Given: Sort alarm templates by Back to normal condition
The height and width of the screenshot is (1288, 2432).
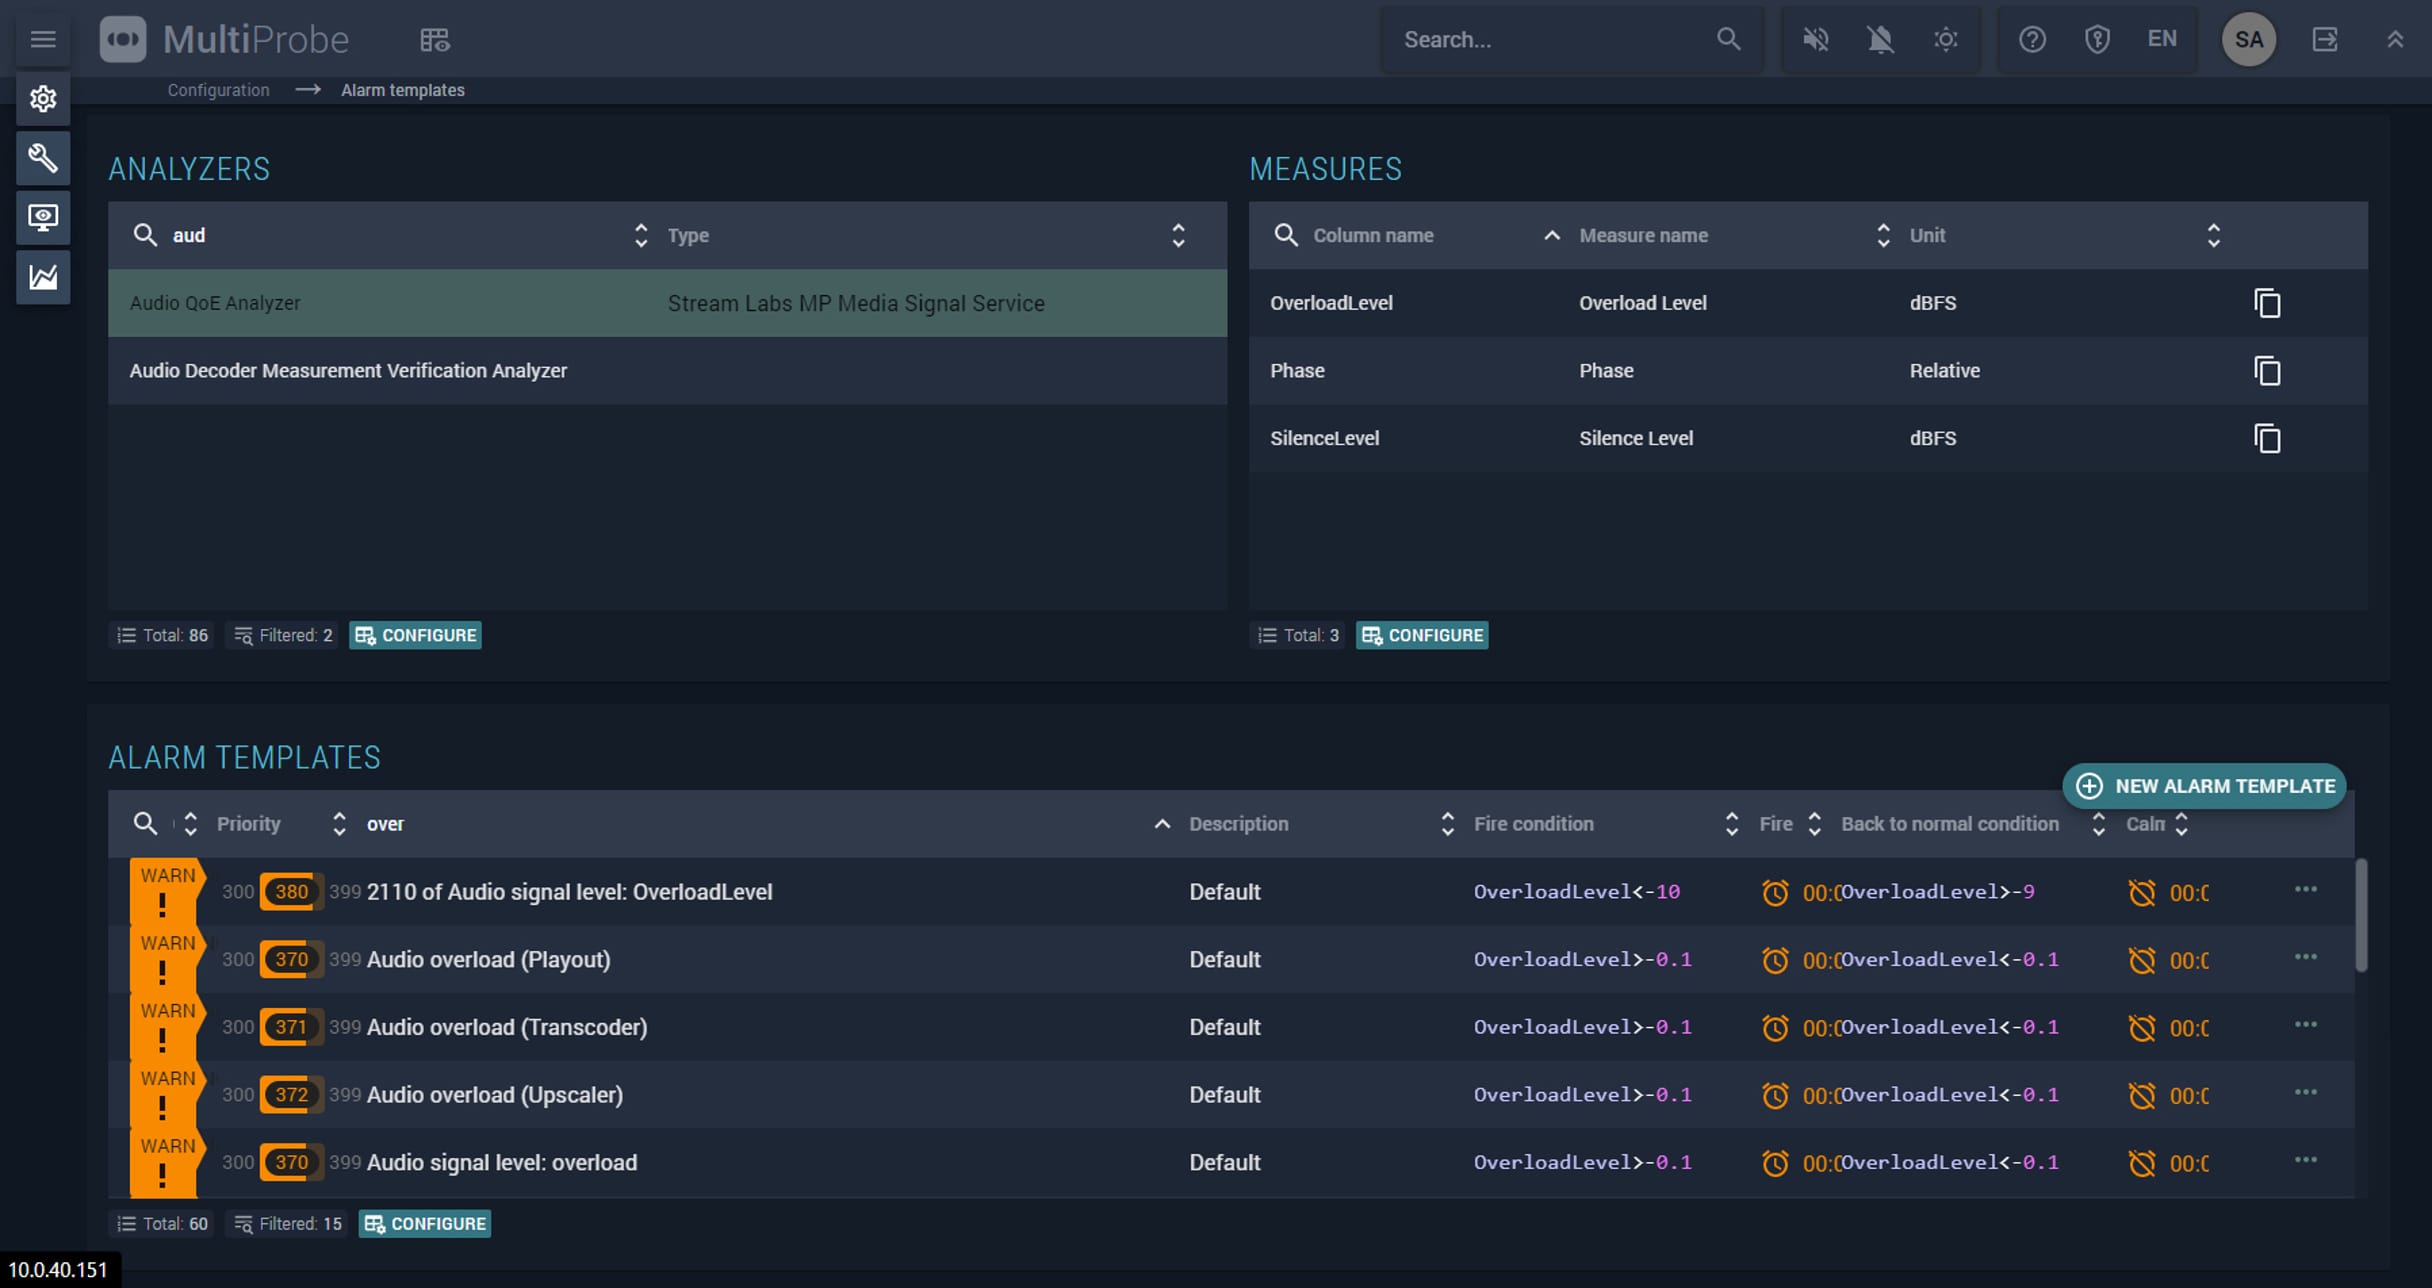Looking at the screenshot, I should point(2098,824).
